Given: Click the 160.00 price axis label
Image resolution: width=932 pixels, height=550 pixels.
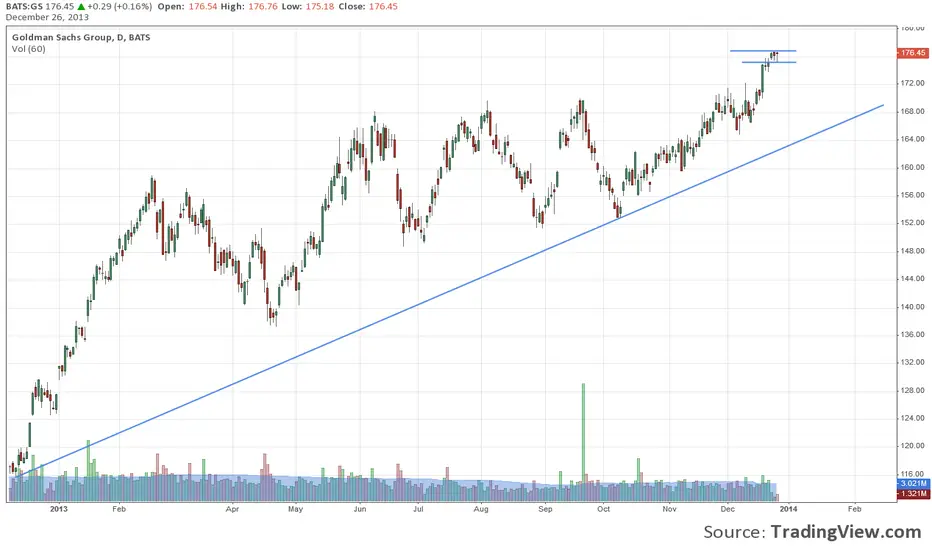Looking at the screenshot, I should [912, 167].
